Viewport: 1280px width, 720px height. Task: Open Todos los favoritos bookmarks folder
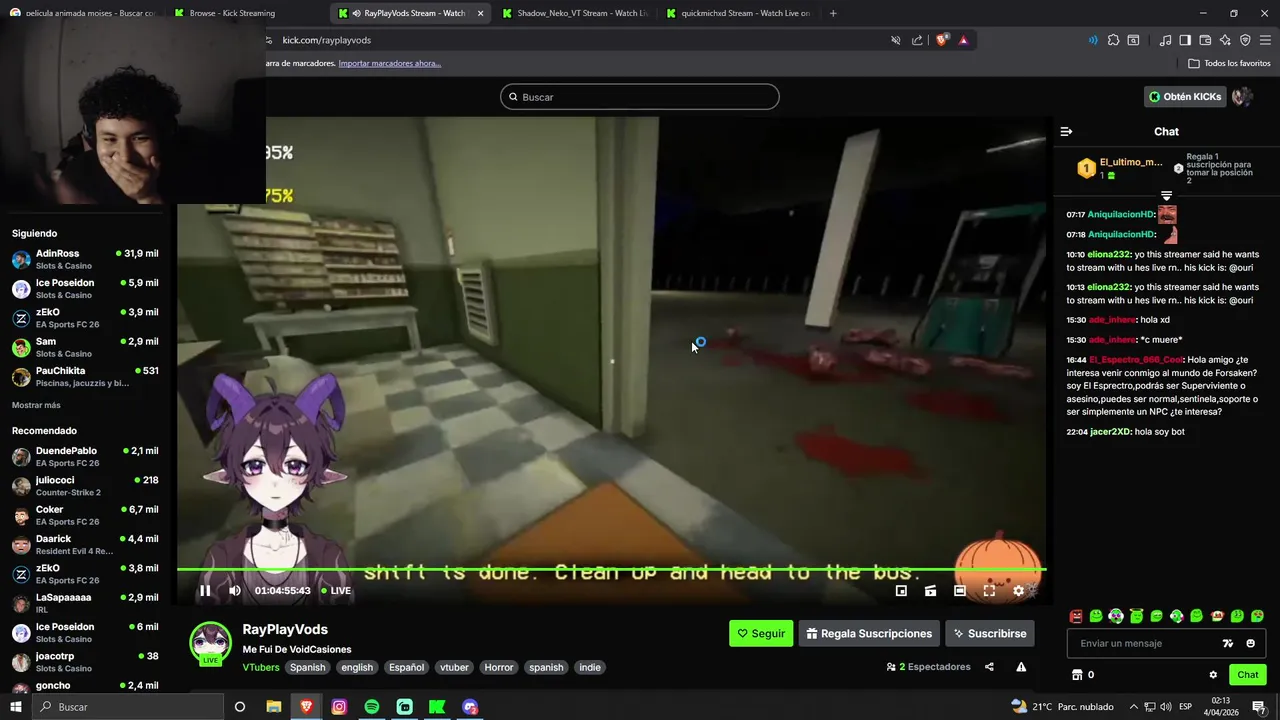1229,63
